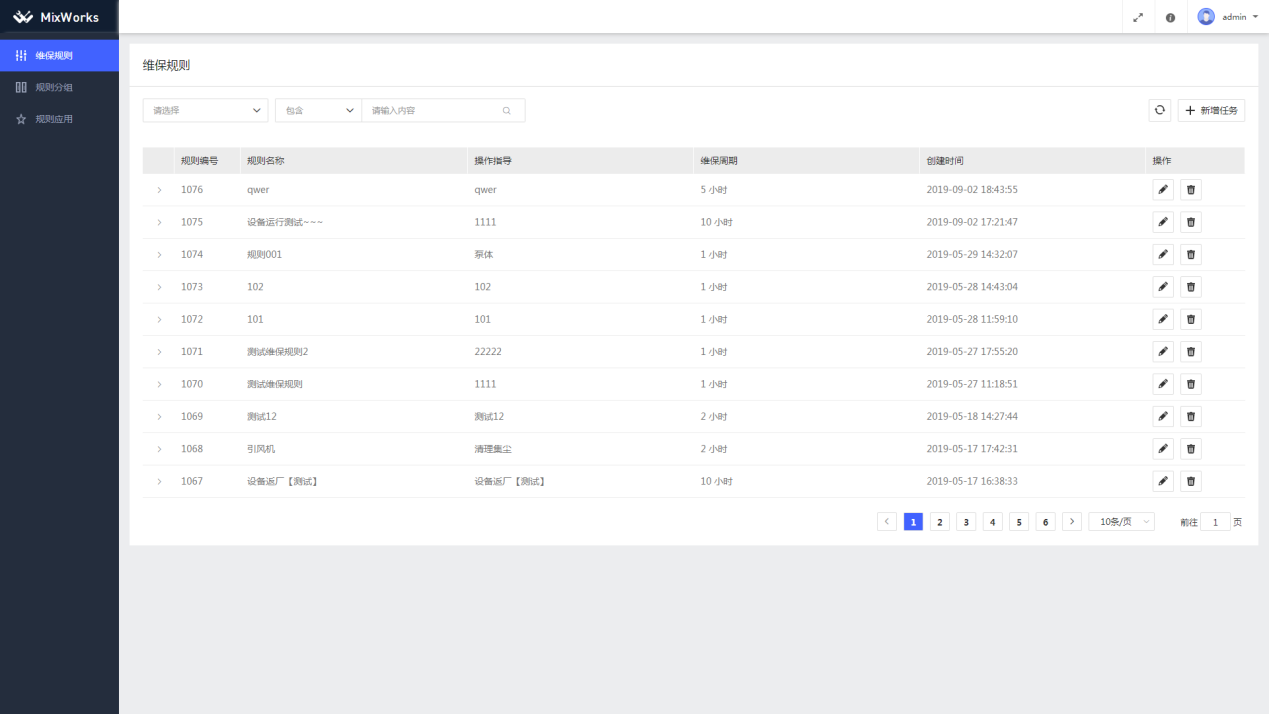Click the search magnifier icon in the input
The image size is (1269, 714).
pyautogui.click(x=506, y=111)
